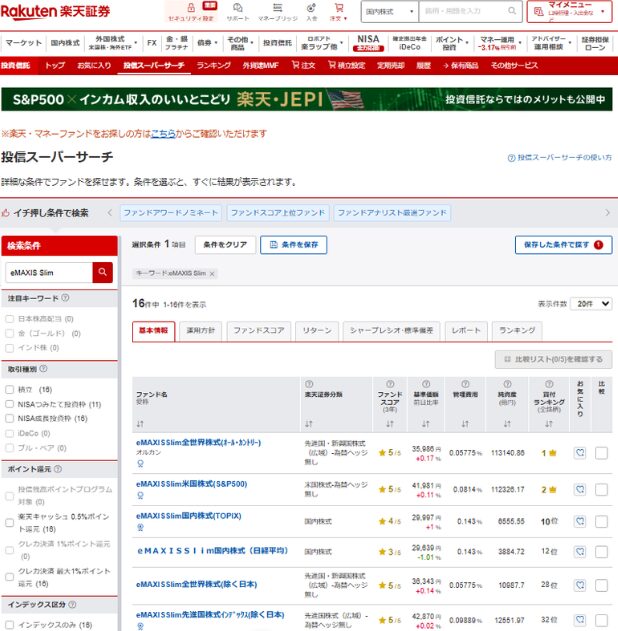The height and width of the screenshot is (631, 618).
Task: Expand マネー運用 navigation menu
Action: pyautogui.click(x=500, y=43)
